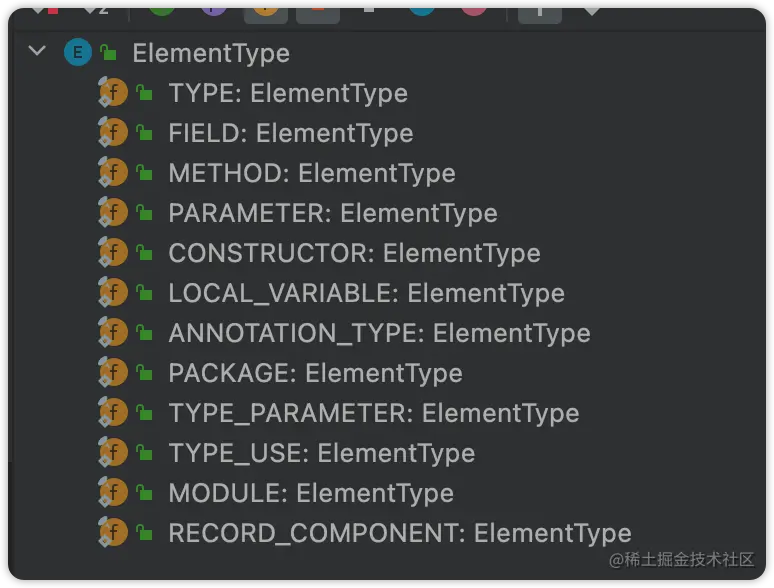Click the ElementType enum class icon
This screenshot has height=588, width=774.
77,53
